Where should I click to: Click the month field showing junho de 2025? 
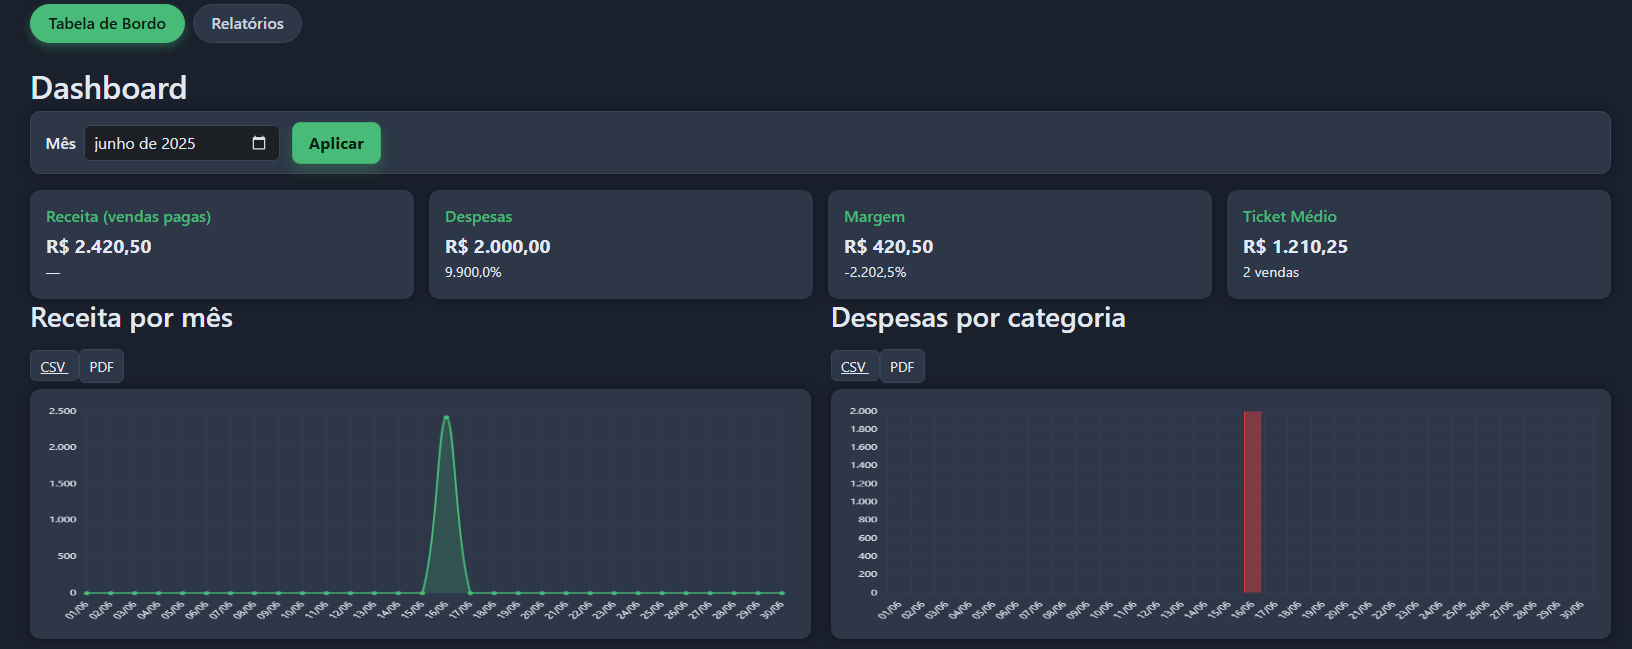165,143
